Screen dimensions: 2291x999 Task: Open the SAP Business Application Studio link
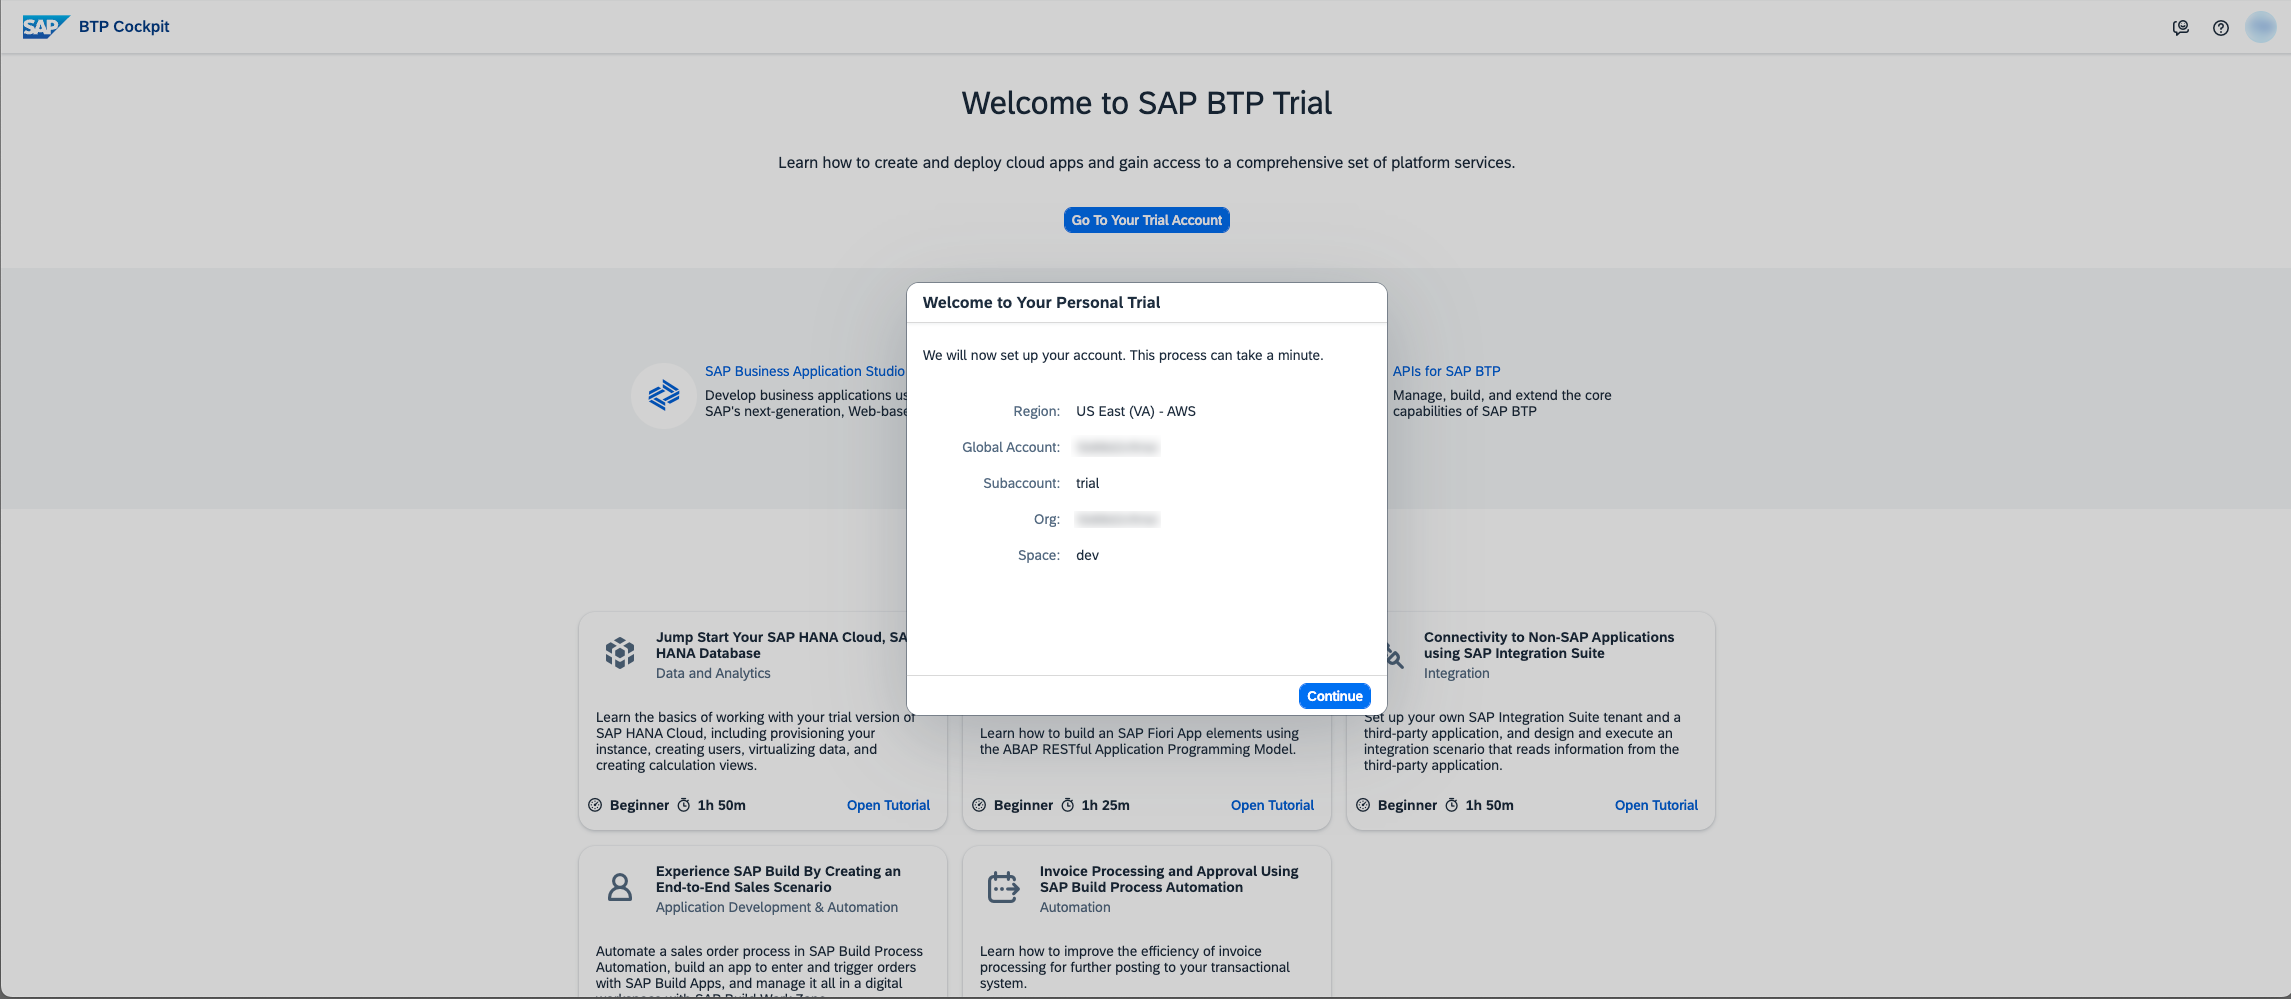(x=804, y=371)
